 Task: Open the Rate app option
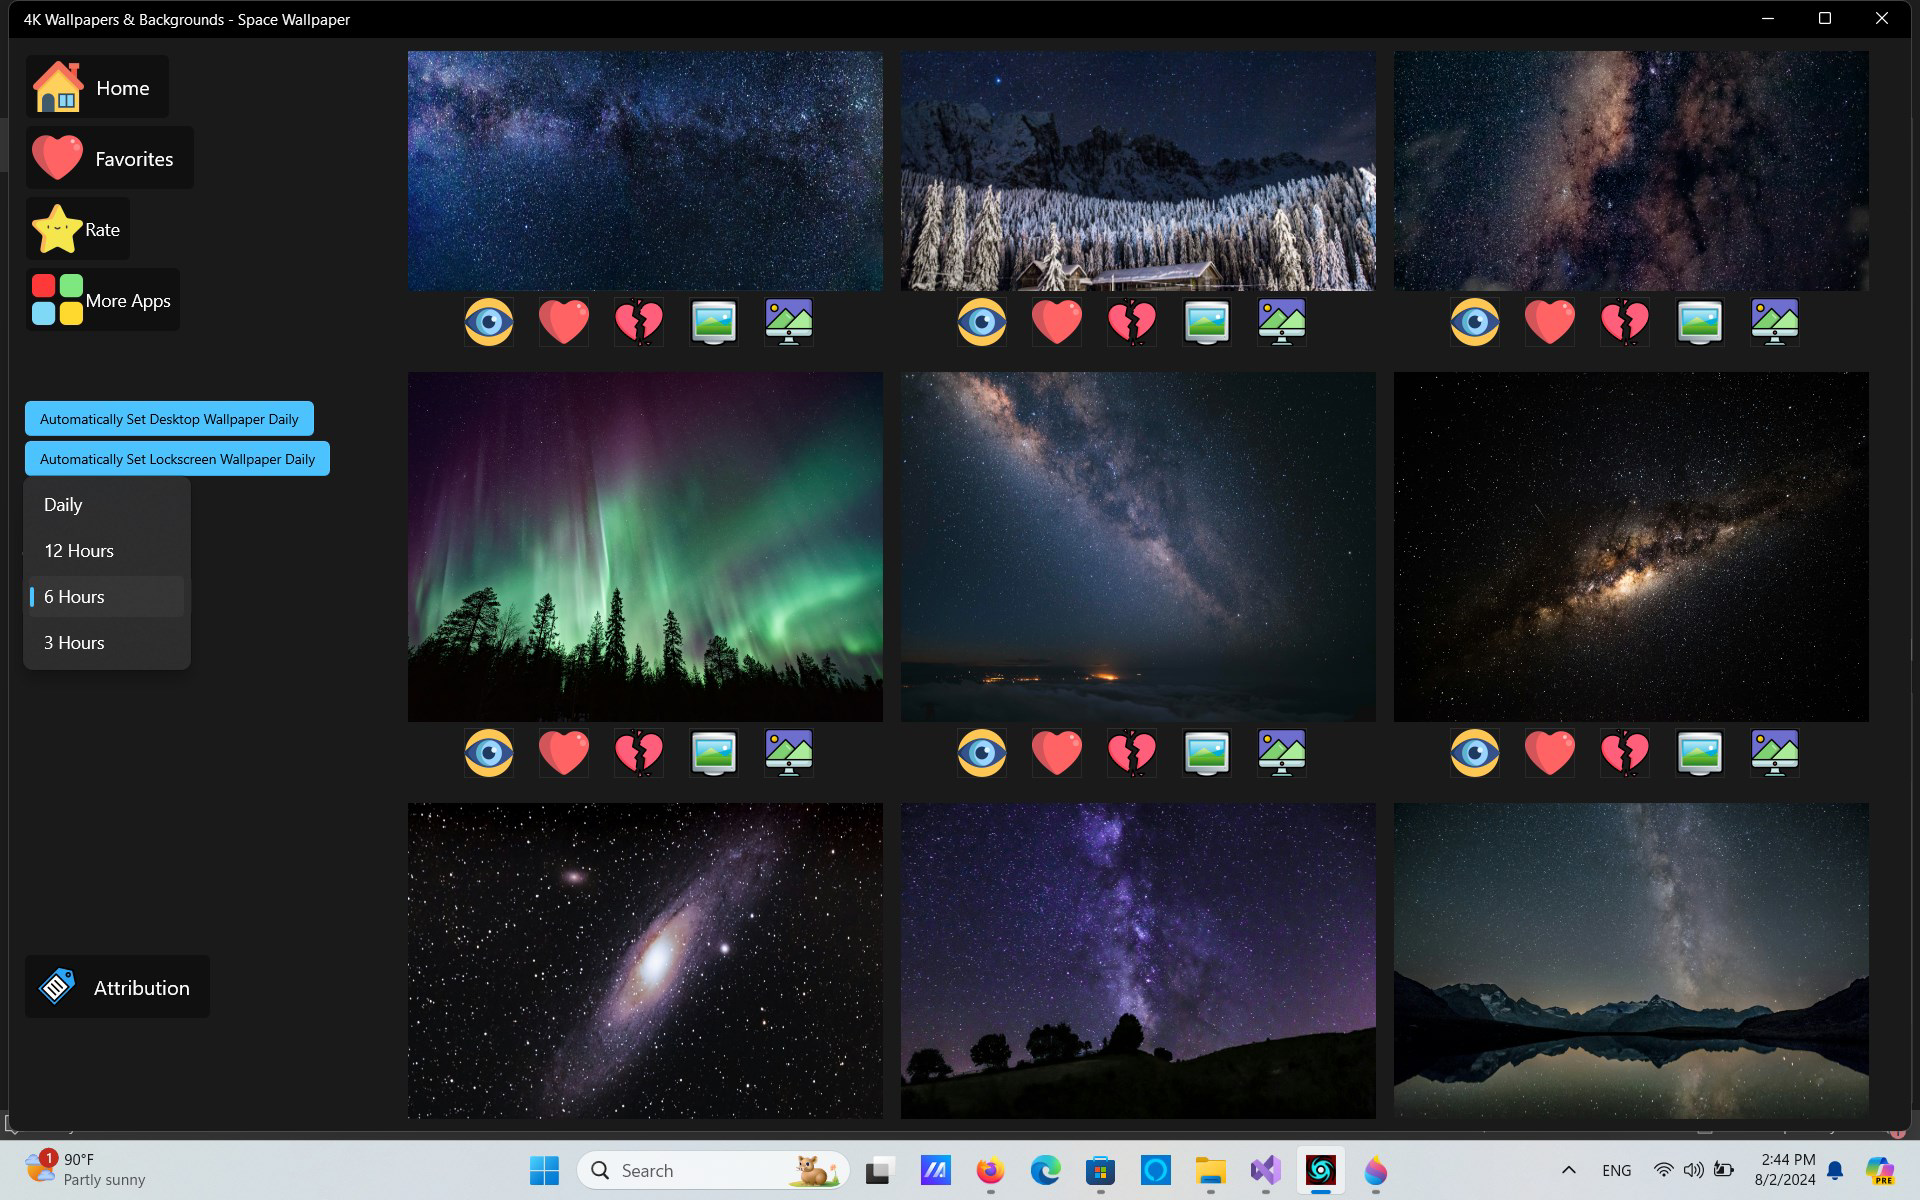click(78, 229)
